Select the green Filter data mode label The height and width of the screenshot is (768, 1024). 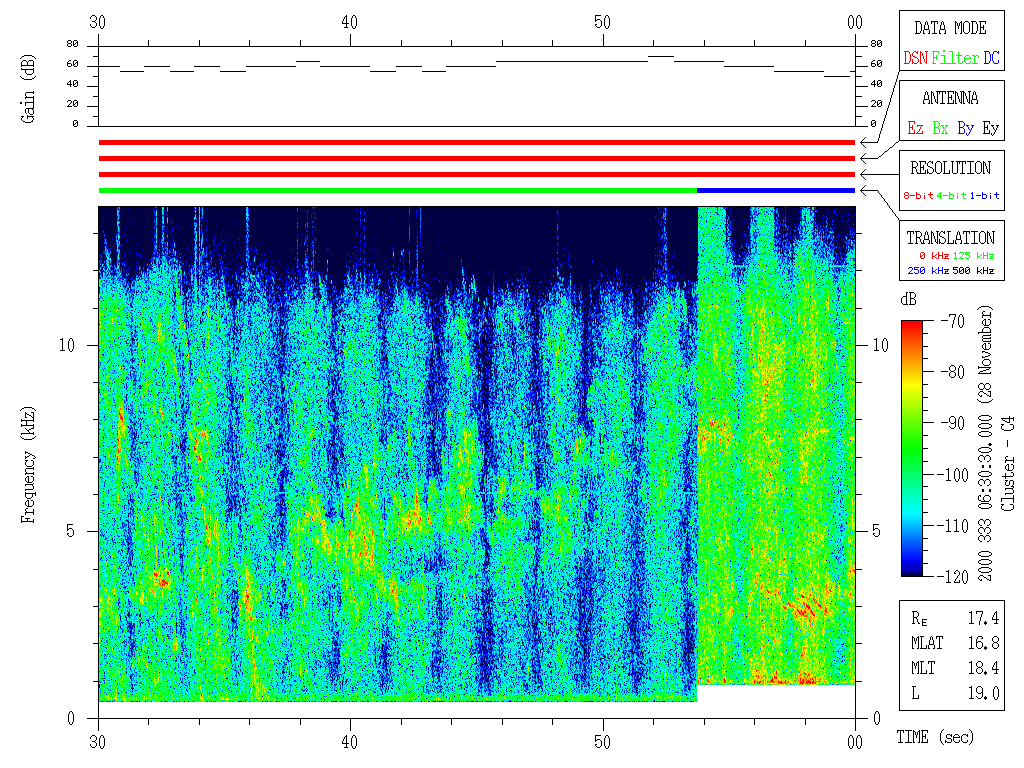(x=955, y=59)
